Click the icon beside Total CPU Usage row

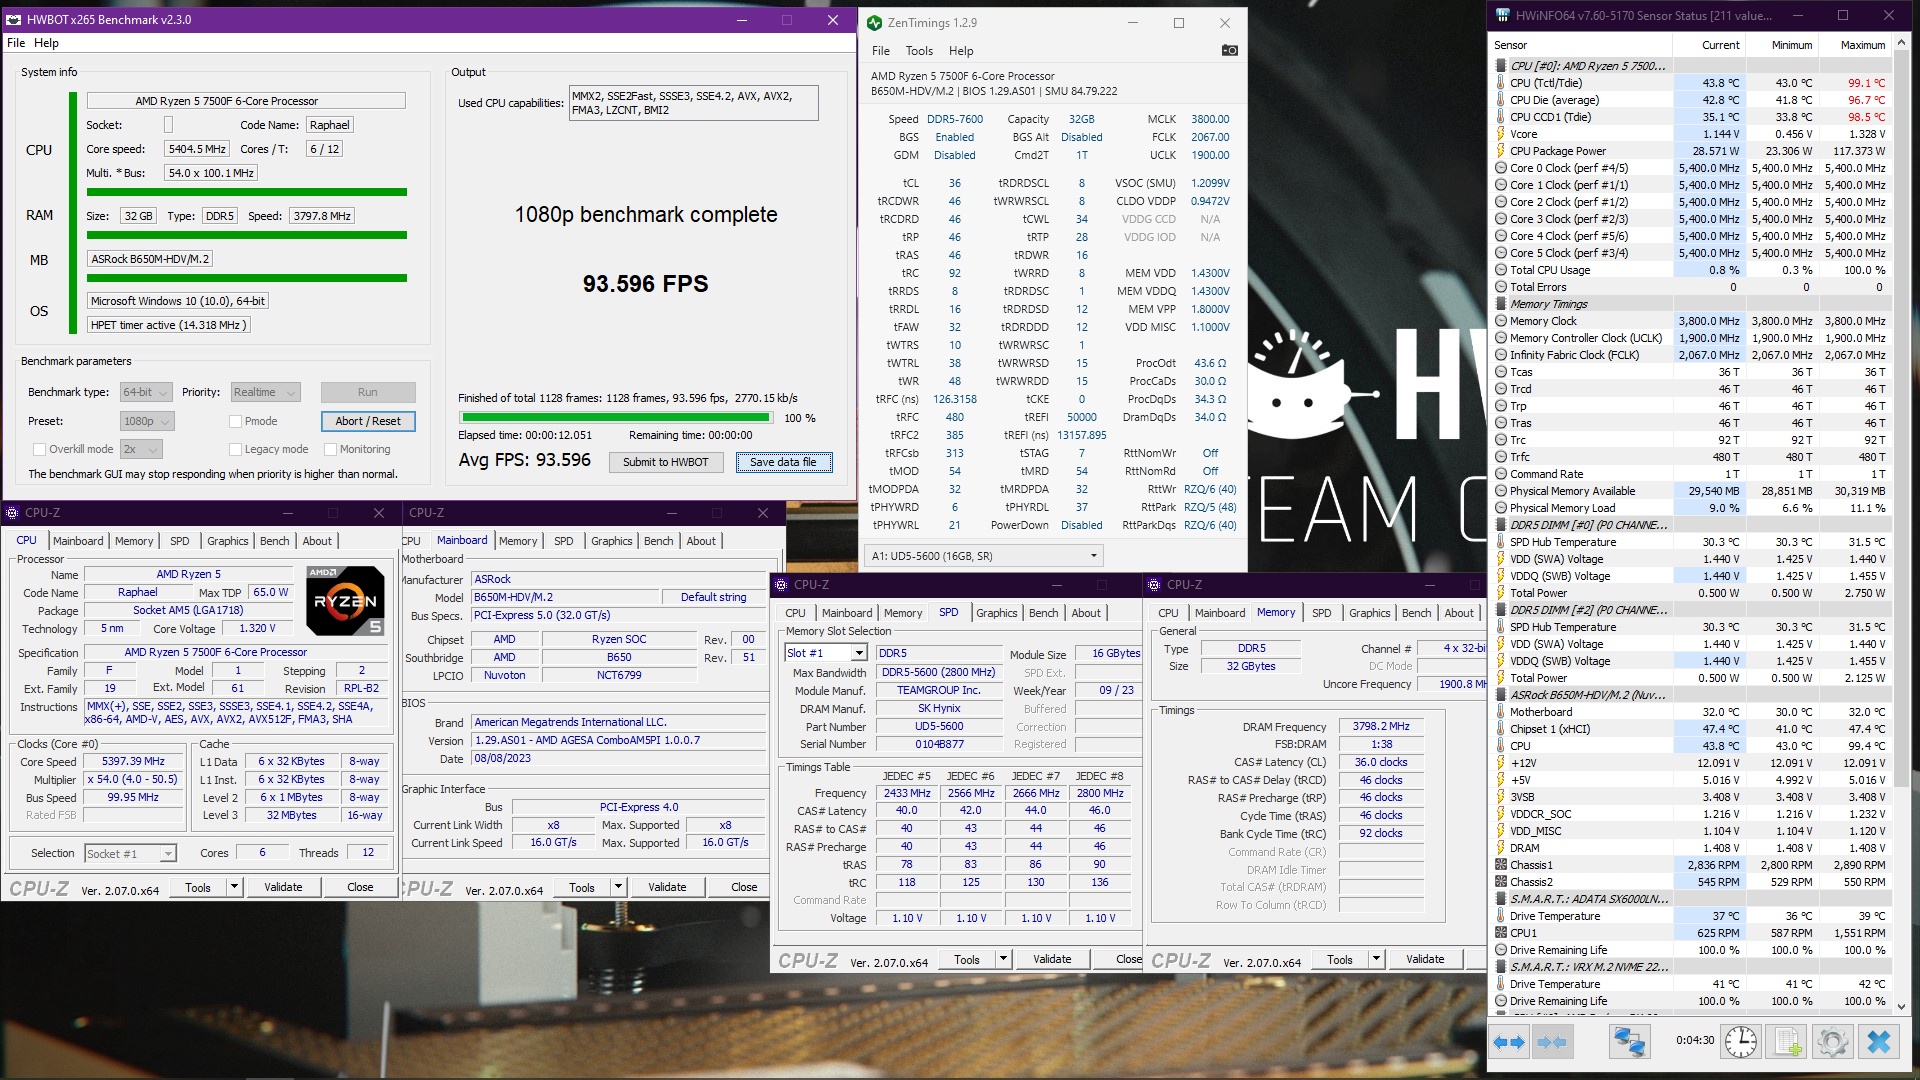click(1501, 270)
